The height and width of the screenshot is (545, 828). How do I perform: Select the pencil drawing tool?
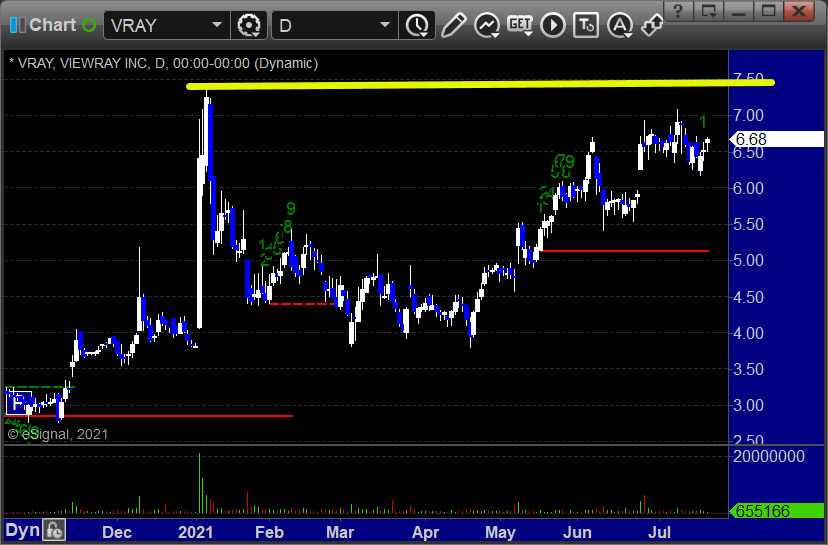pyautogui.click(x=454, y=25)
